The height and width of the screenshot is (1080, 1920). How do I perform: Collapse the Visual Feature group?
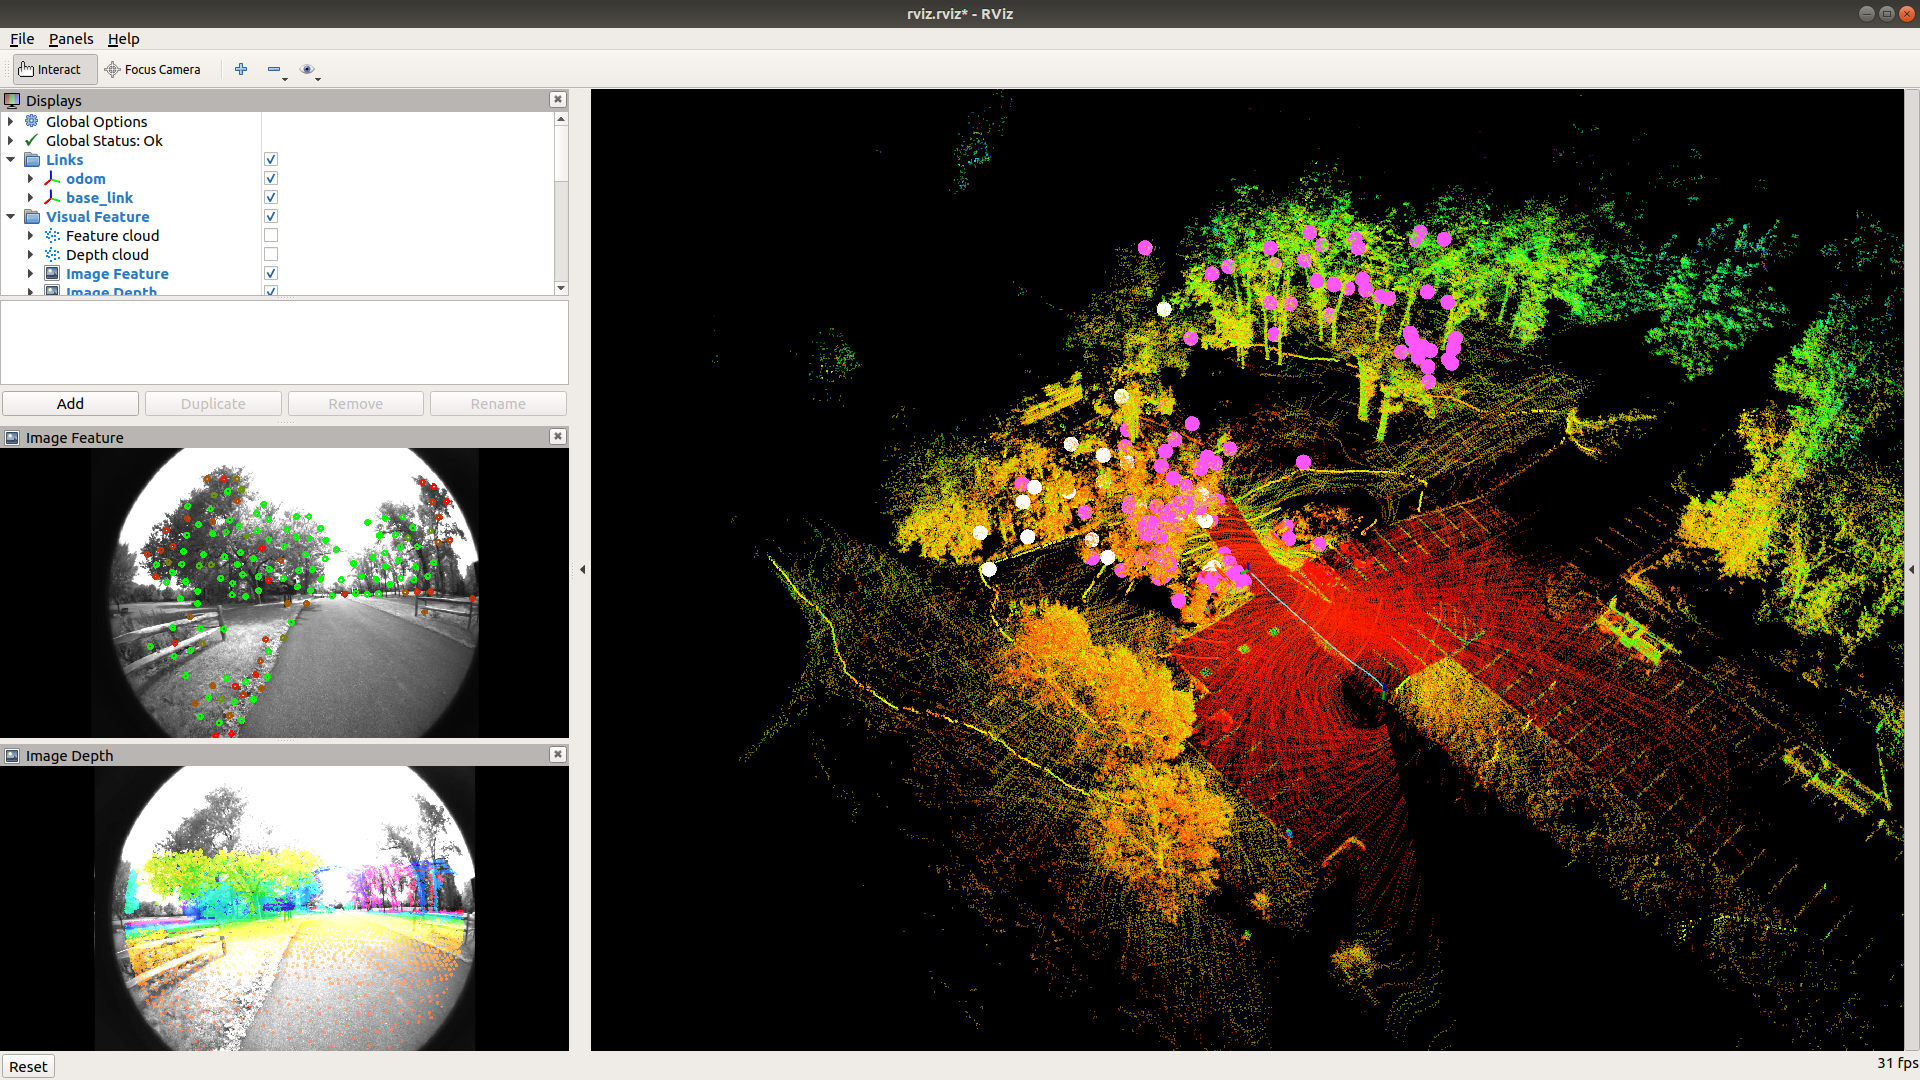pos(11,217)
